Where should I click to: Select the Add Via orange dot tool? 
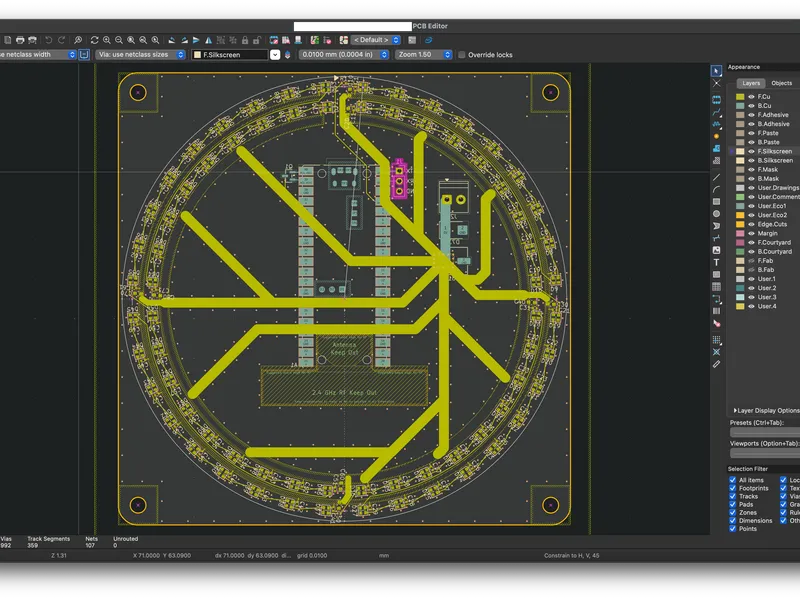coord(716,136)
